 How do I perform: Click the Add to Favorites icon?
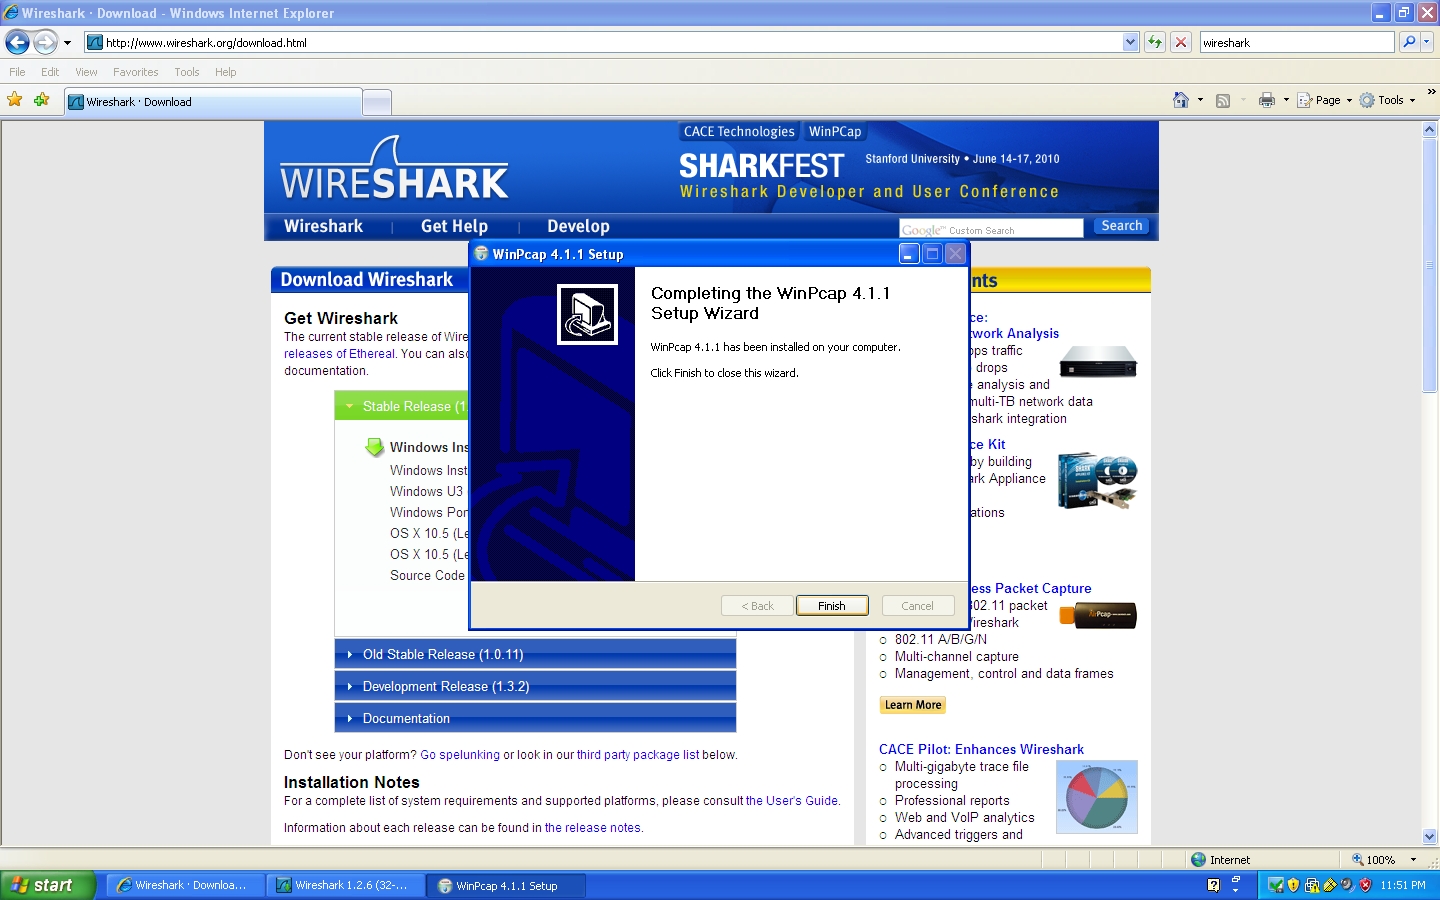click(x=41, y=100)
